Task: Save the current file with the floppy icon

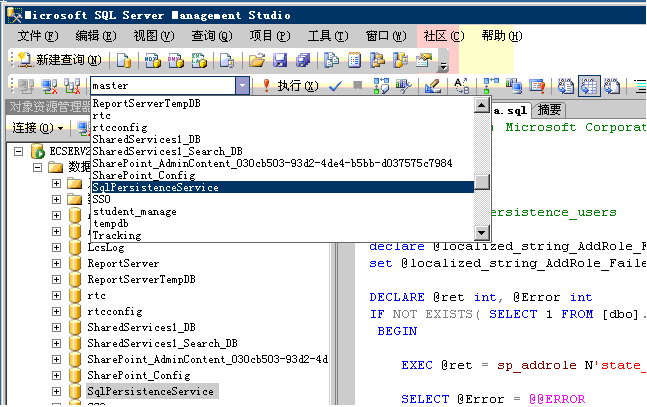Action: (x=279, y=61)
